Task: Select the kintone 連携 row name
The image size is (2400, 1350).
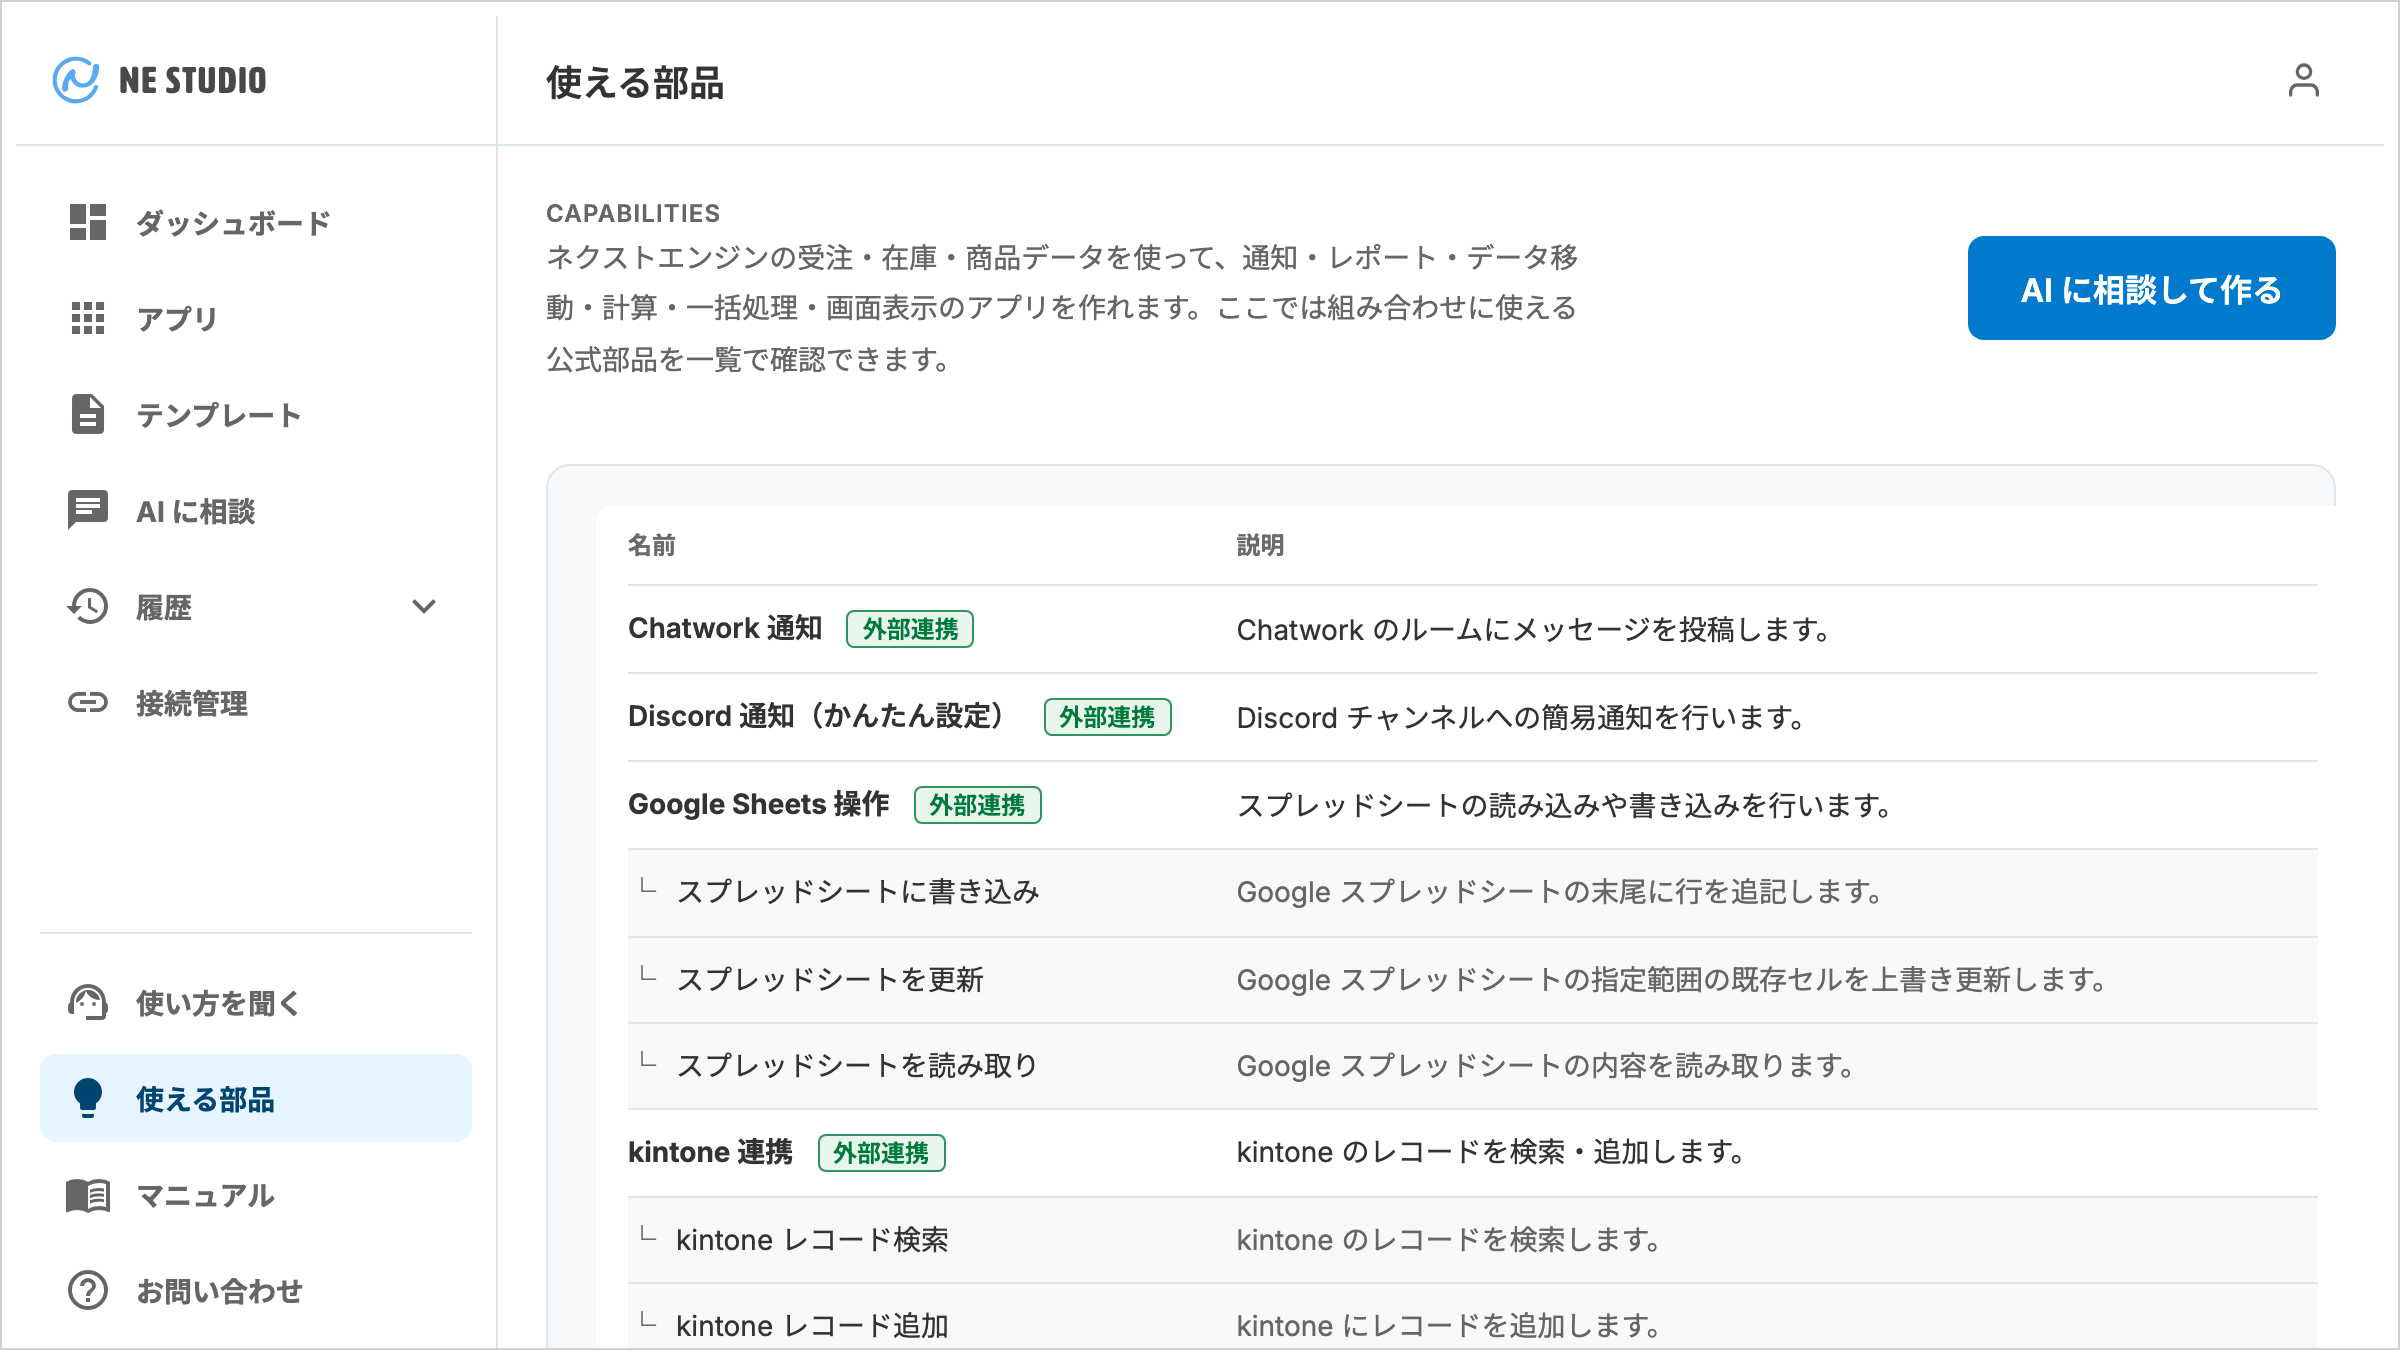Action: pyautogui.click(x=711, y=1152)
